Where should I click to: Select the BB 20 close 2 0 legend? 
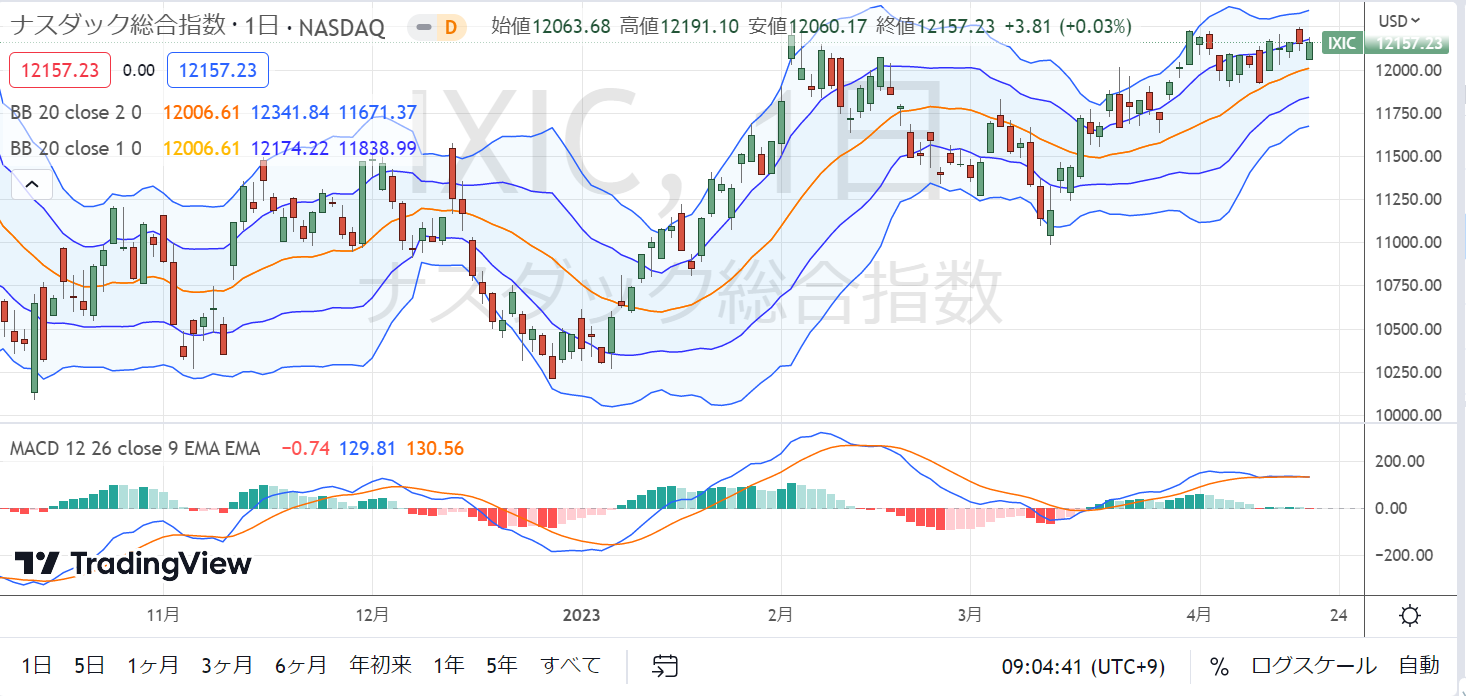click(x=75, y=113)
